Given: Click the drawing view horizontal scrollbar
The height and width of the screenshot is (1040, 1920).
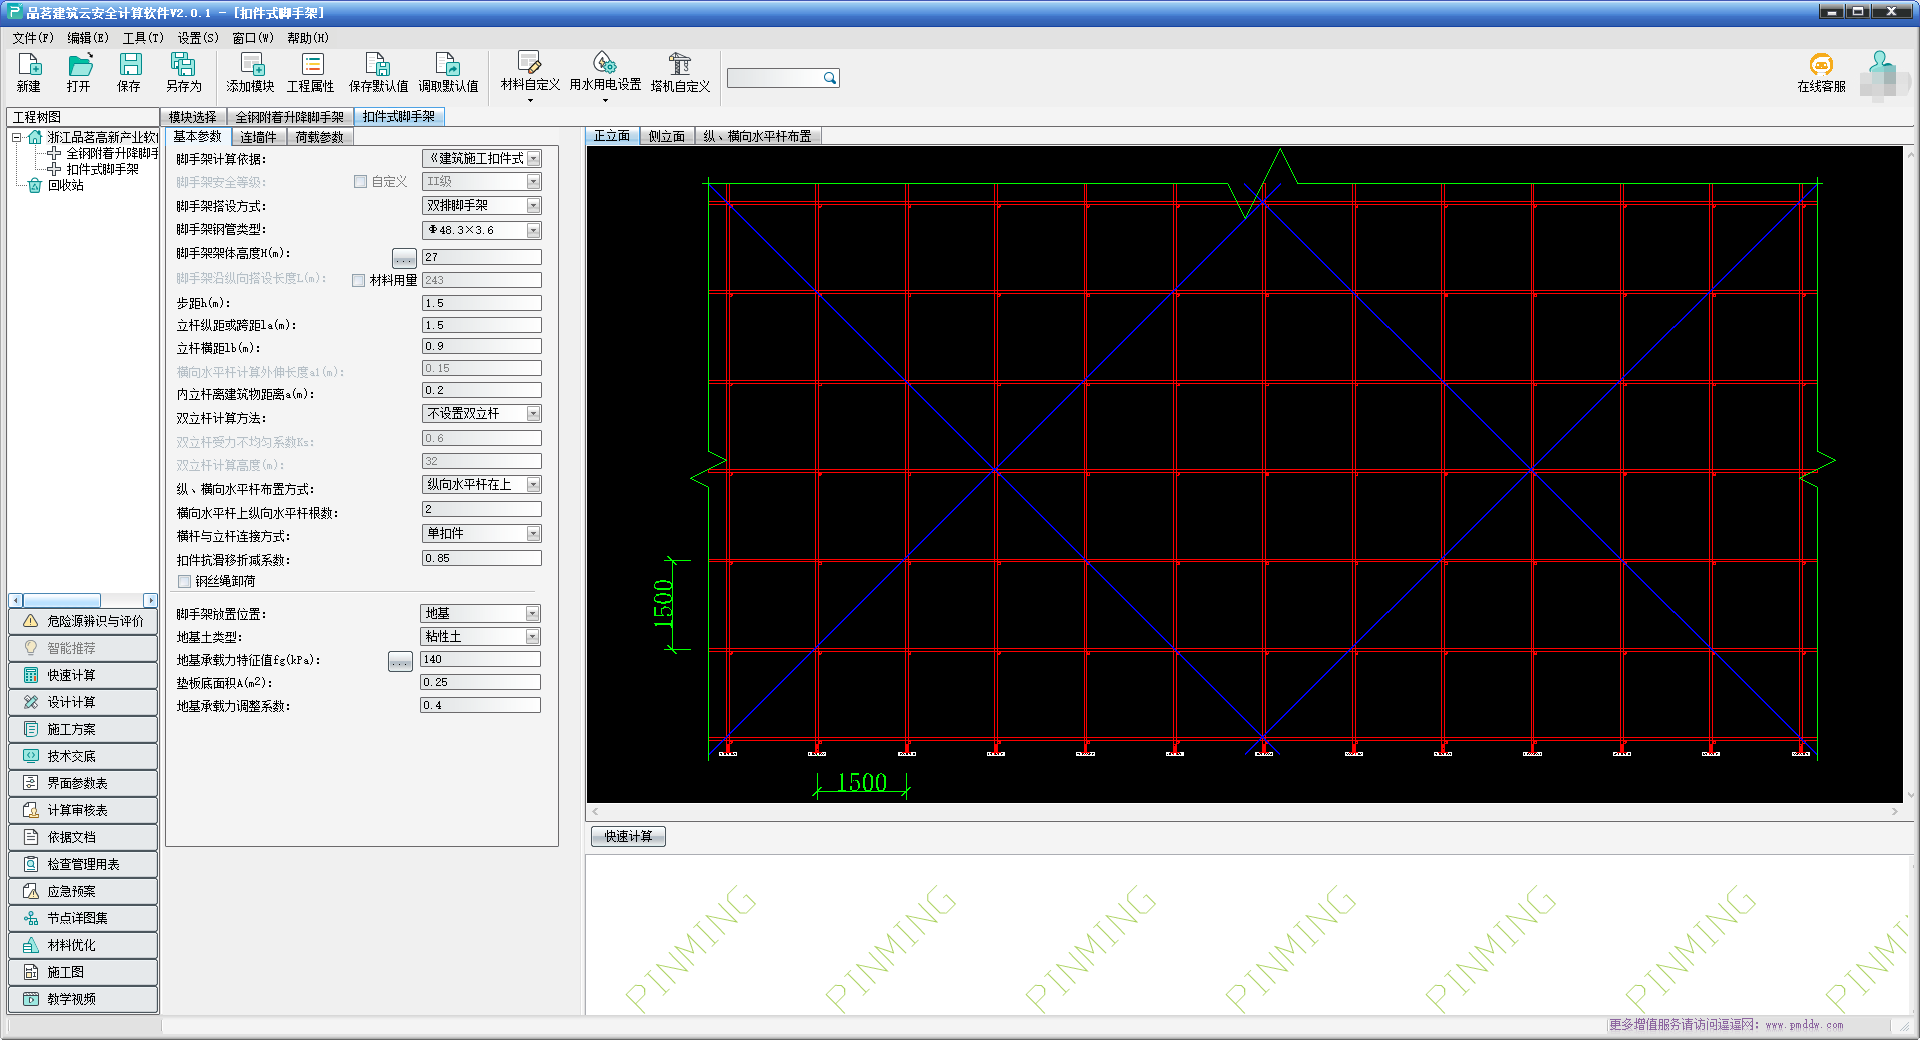Looking at the screenshot, I should coord(1244,811).
